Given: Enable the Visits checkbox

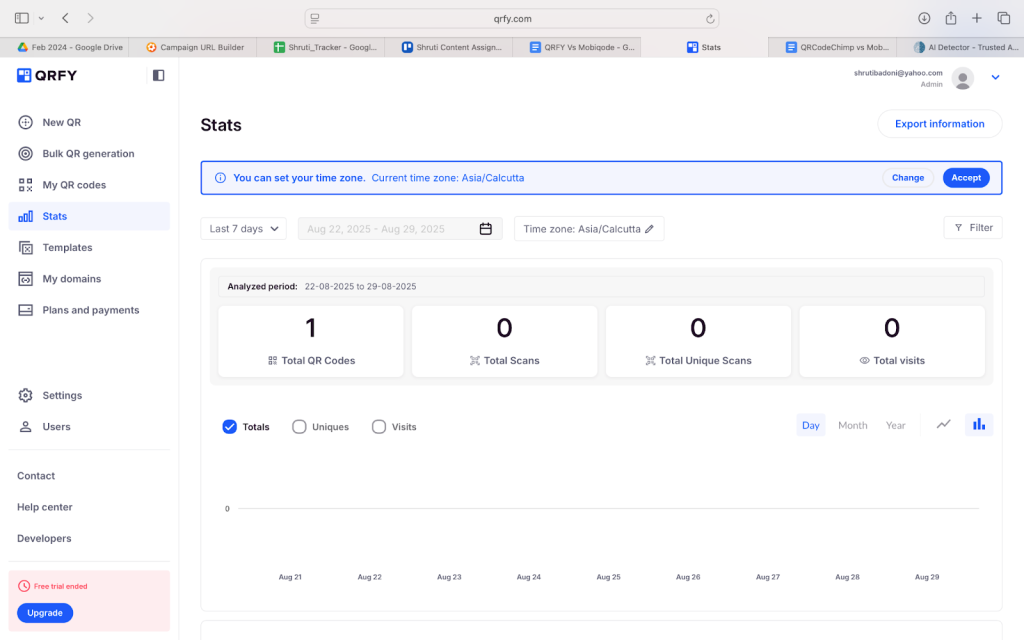Looking at the screenshot, I should click(x=379, y=427).
